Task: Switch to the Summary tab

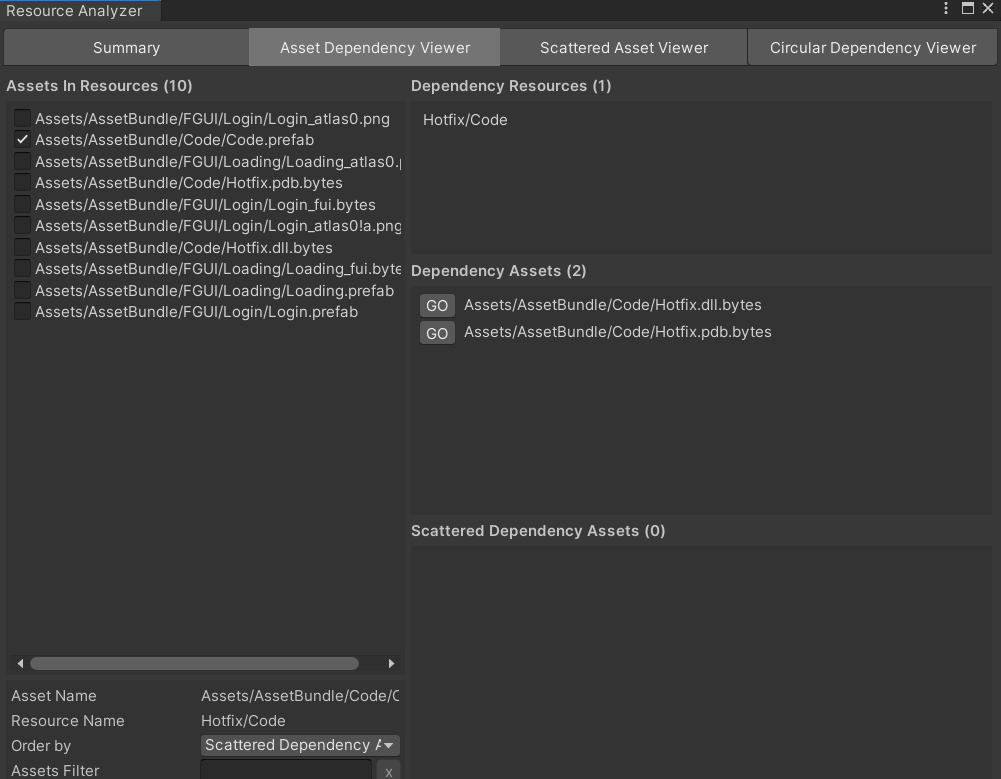Action: tap(126, 47)
